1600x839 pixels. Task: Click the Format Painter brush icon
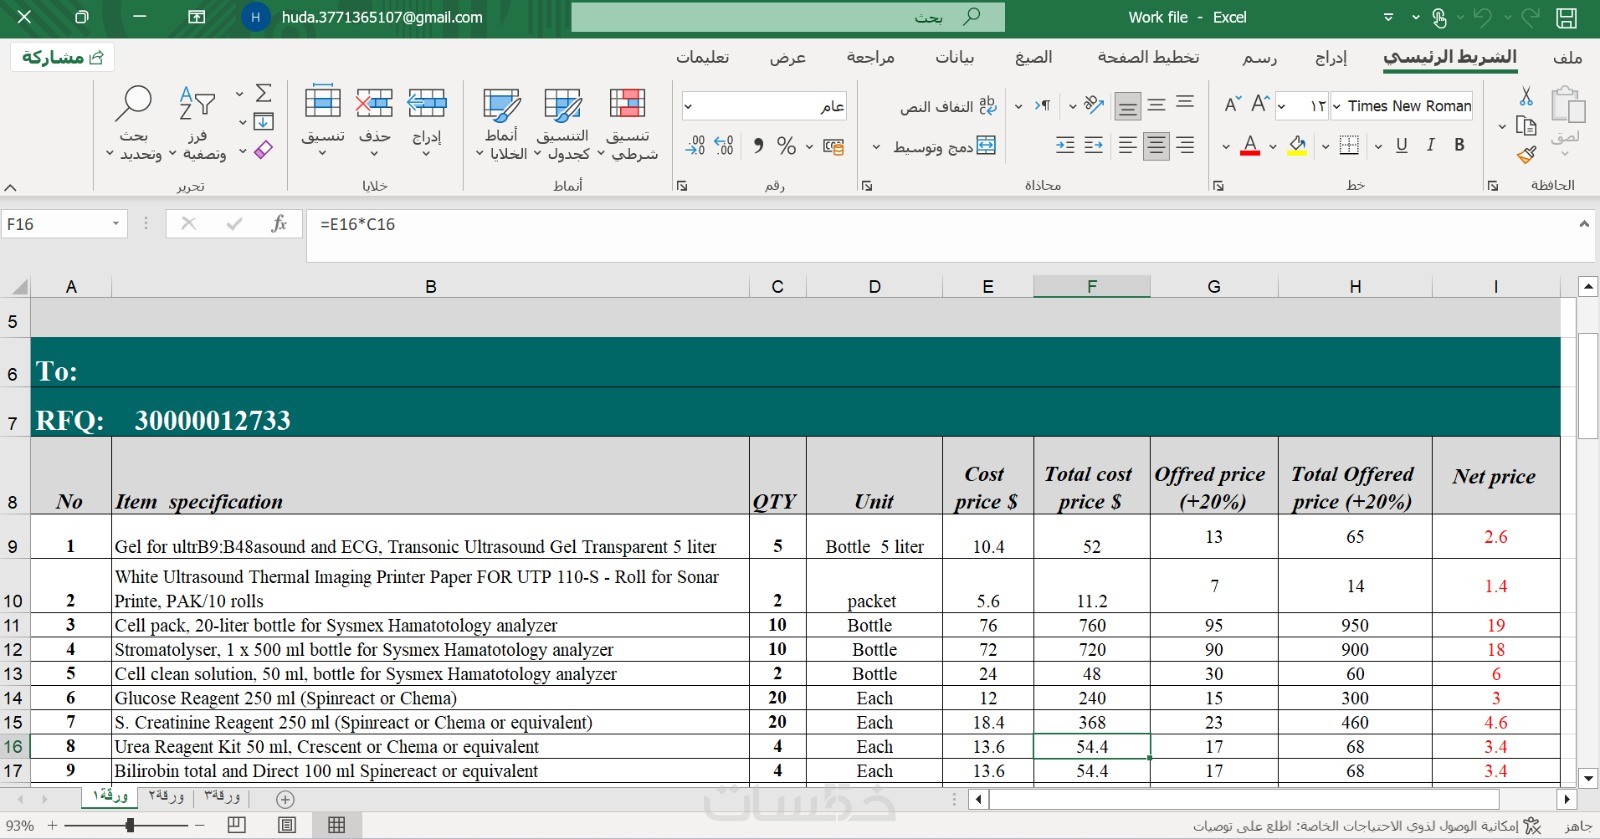[x=1526, y=155]
